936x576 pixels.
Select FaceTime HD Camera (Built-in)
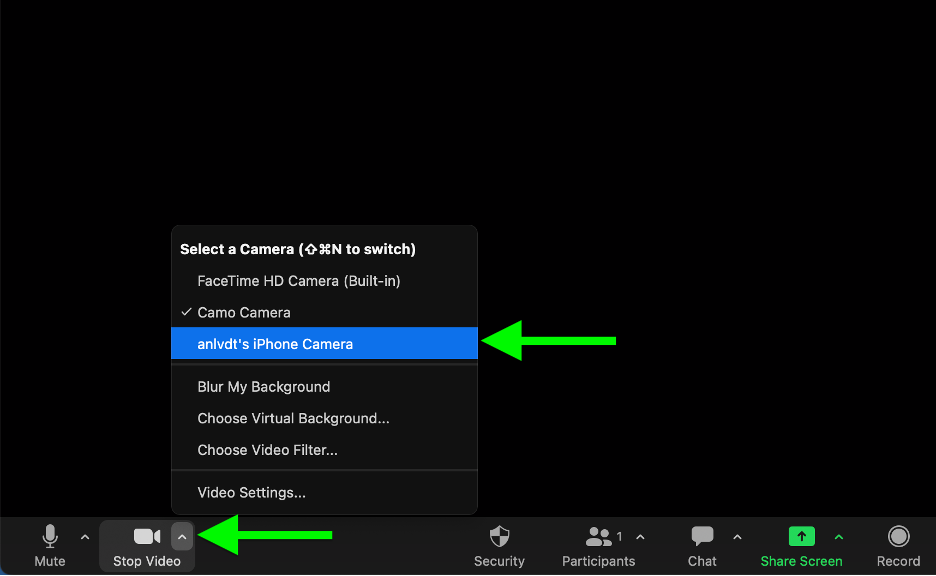324,281
